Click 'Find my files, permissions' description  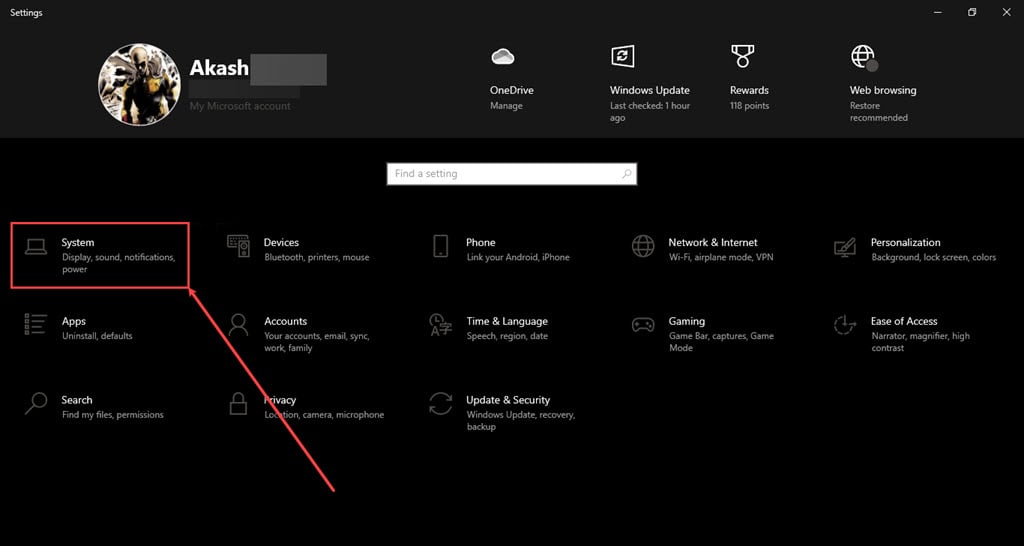click(x=113, y=415)
